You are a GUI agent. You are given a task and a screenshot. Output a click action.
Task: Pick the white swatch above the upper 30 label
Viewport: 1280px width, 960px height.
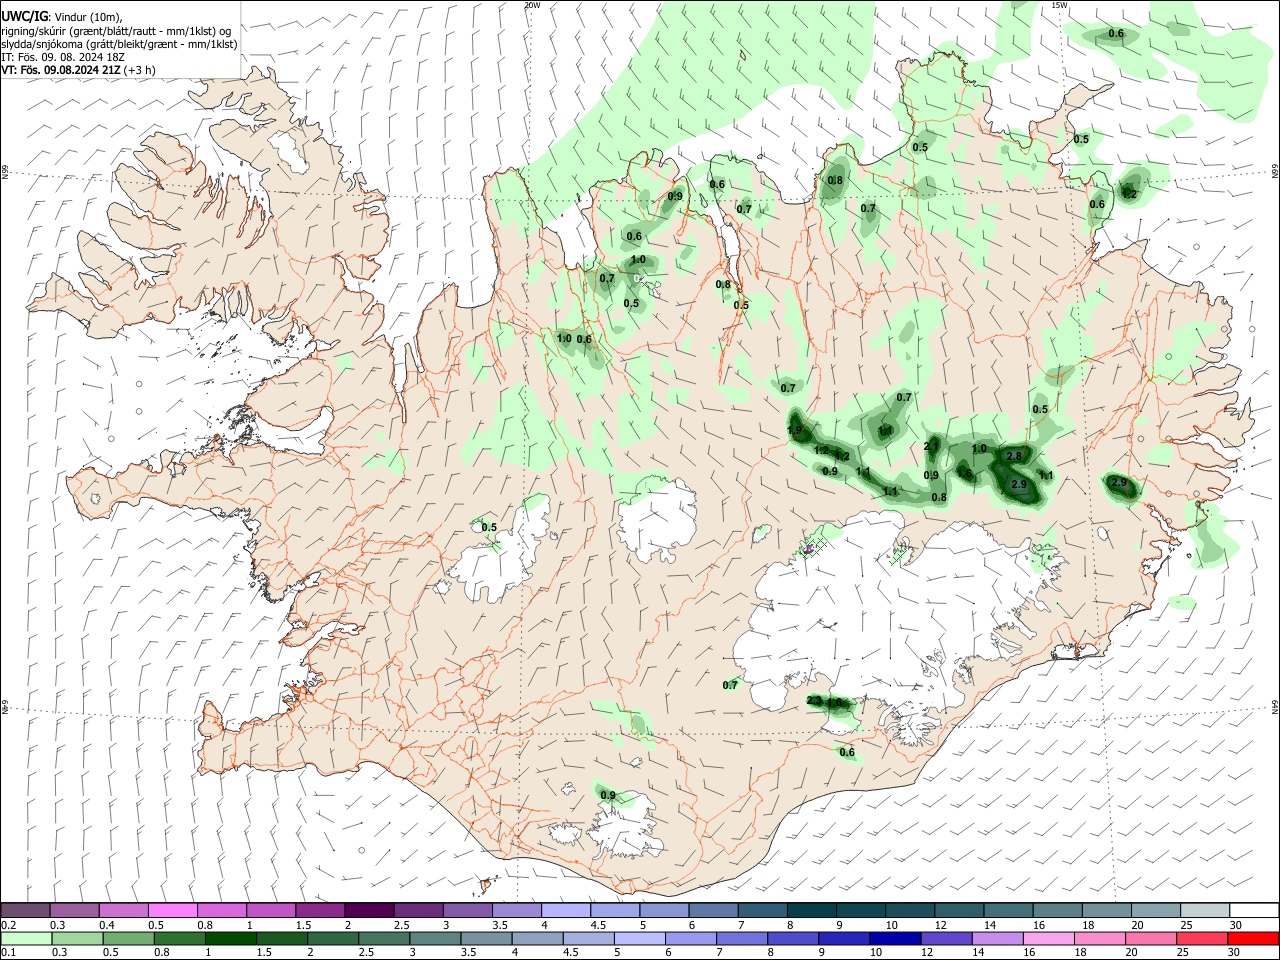1253,911
